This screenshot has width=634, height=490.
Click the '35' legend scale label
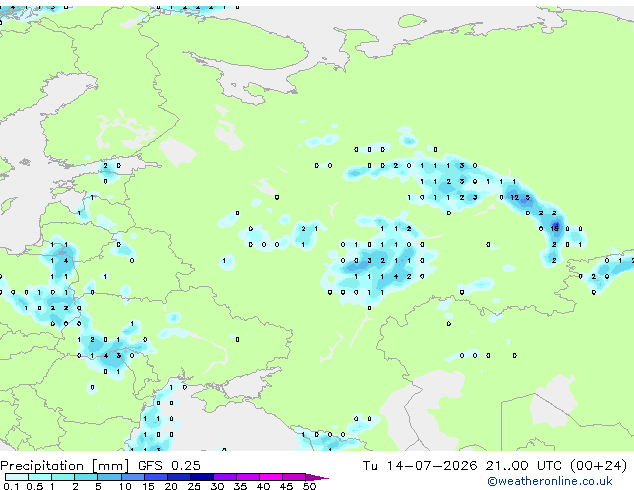pos(240,486)
